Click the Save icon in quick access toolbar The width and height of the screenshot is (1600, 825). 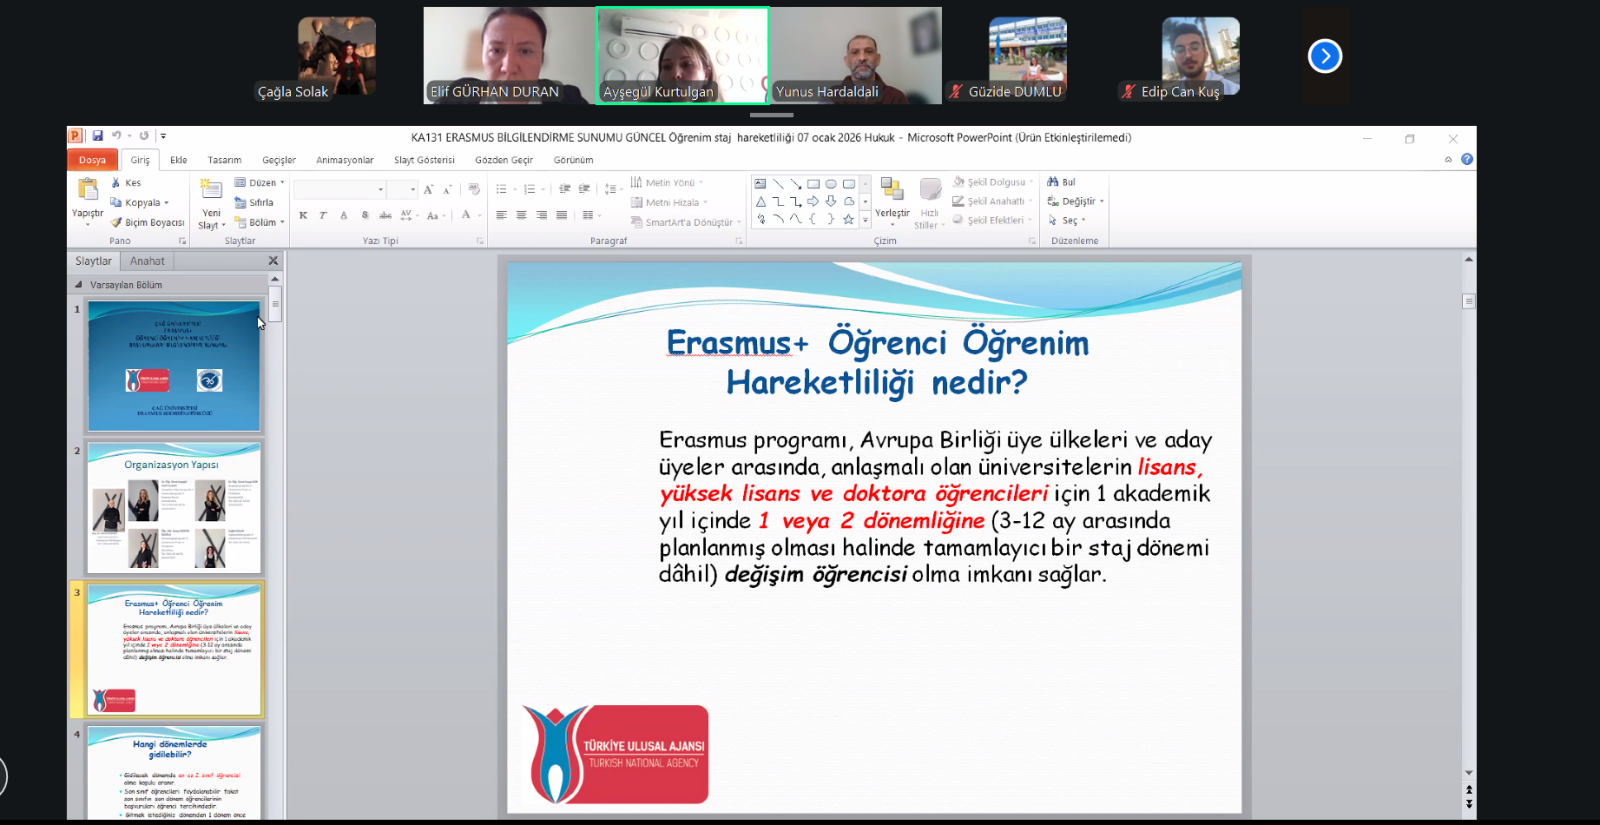coord(98,136)
